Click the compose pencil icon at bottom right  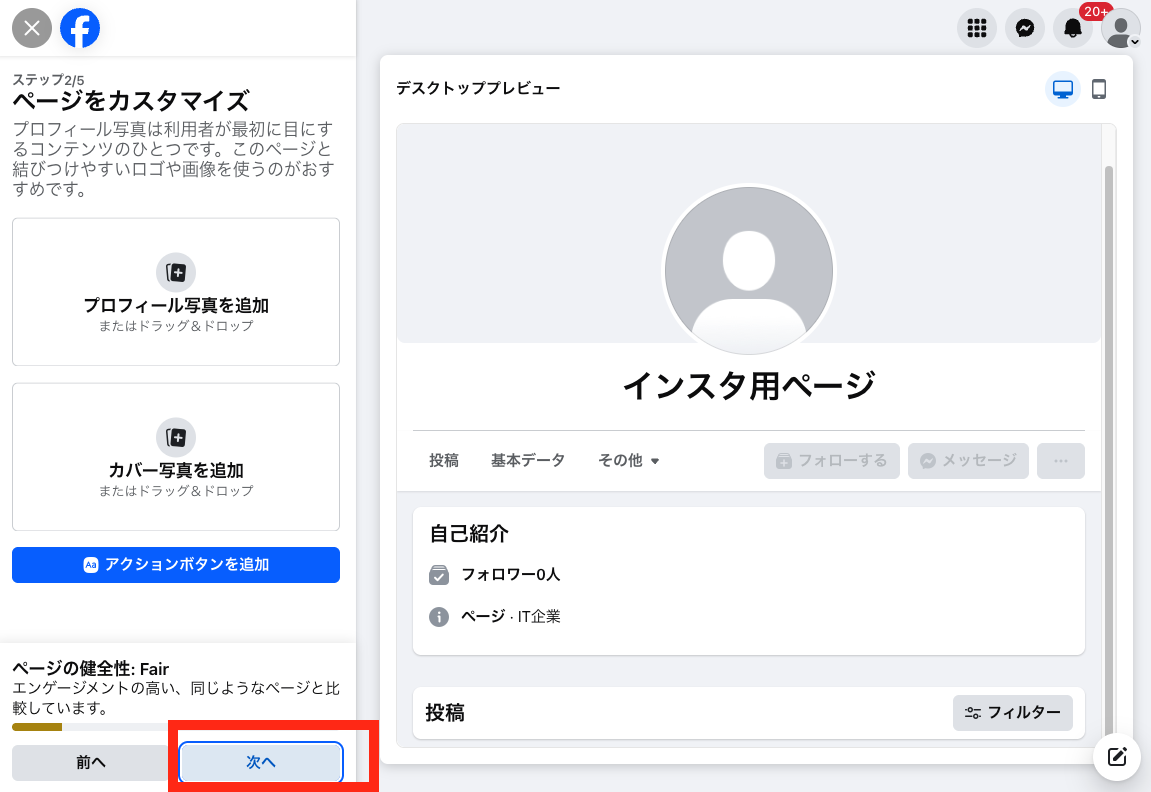coord(1116,757)
